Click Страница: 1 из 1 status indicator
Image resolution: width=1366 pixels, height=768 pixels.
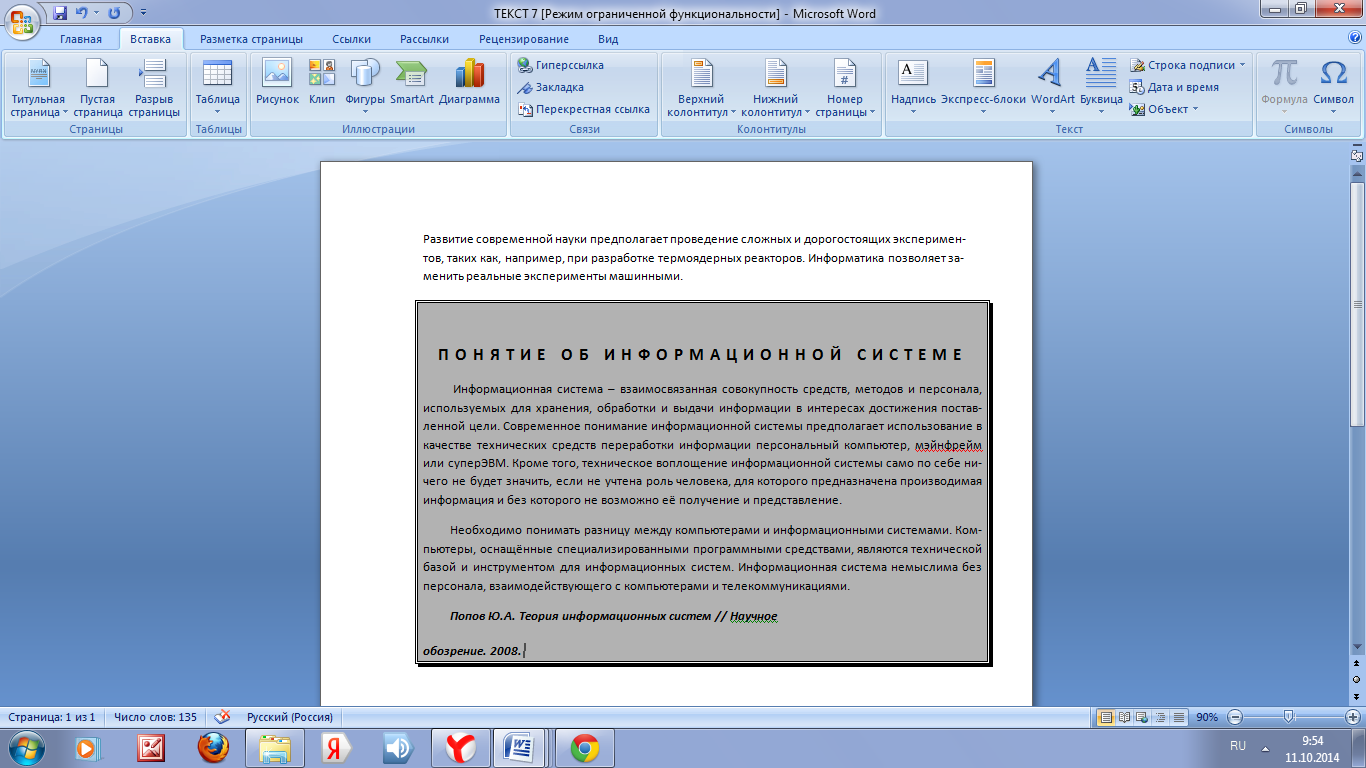(x=52, y=717)
